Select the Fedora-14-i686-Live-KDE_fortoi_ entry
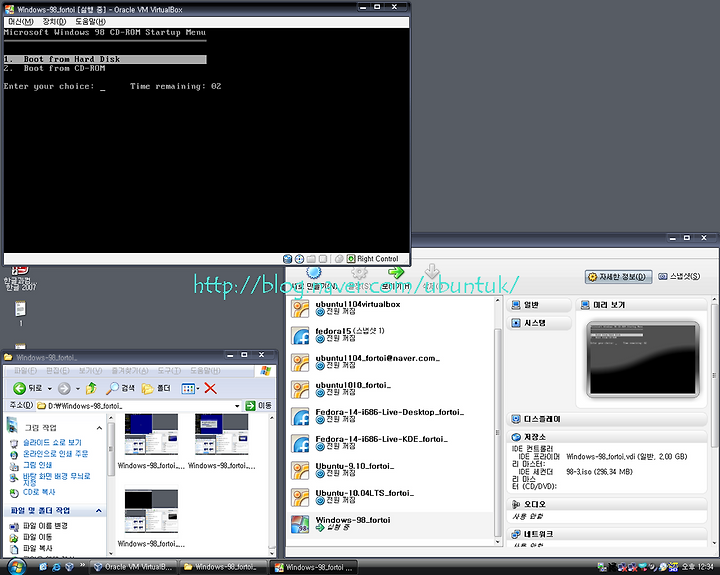Screen dimensions: 720x575 (x=390, y=444)
